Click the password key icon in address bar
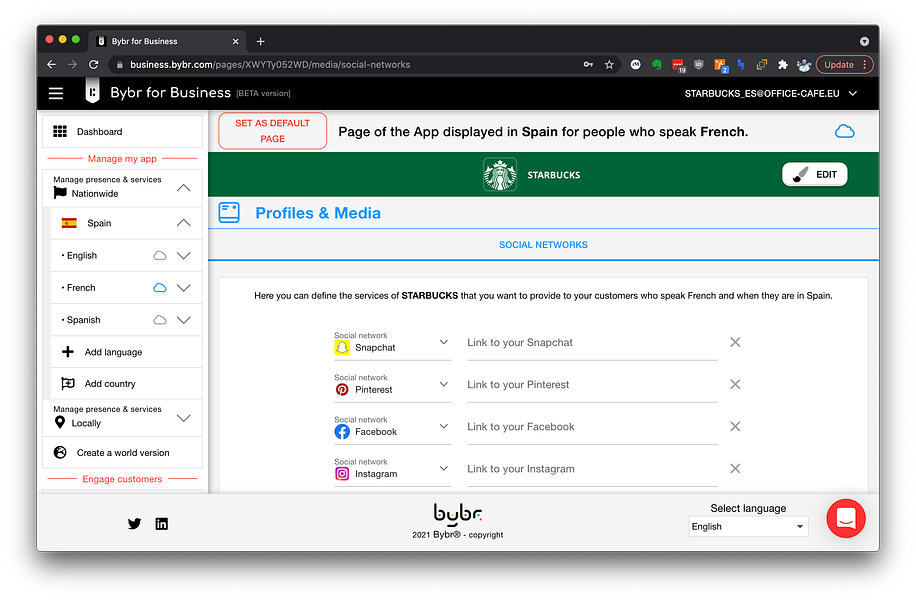The width and height of the screenshot is (916, 600). pyautogui.click(x=588, y=65)
